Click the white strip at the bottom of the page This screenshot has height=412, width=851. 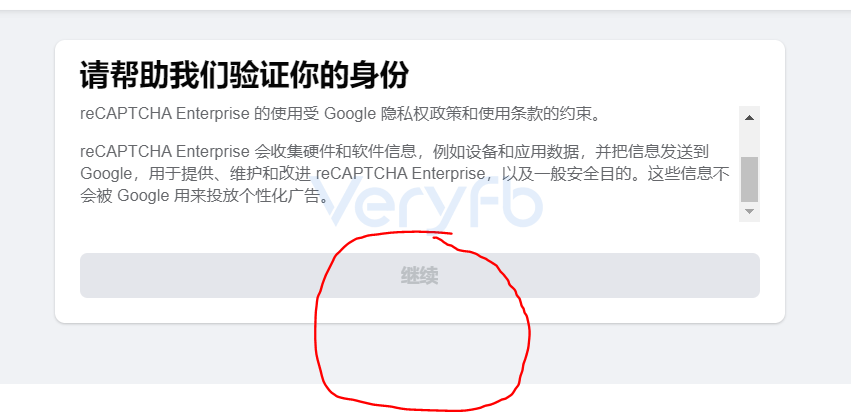point(163,398)
